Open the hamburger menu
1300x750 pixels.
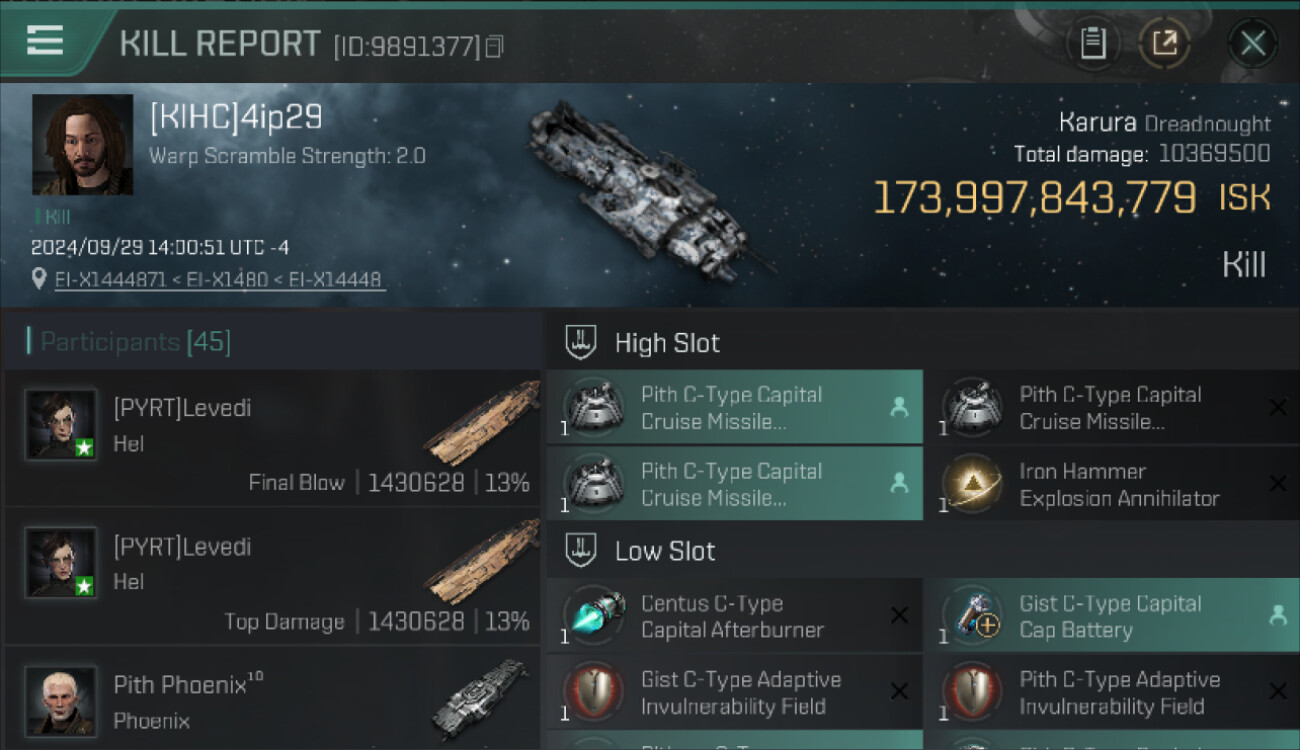(x=45, y=40)
